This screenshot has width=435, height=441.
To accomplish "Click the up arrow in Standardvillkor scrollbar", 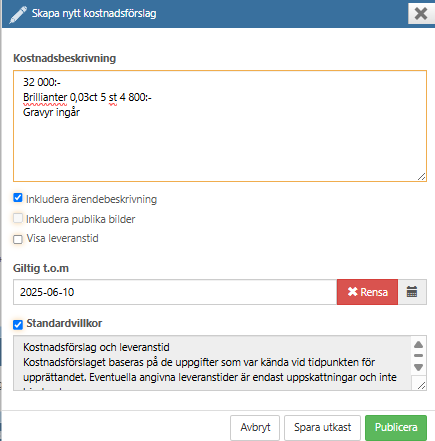I will (419, 345).
